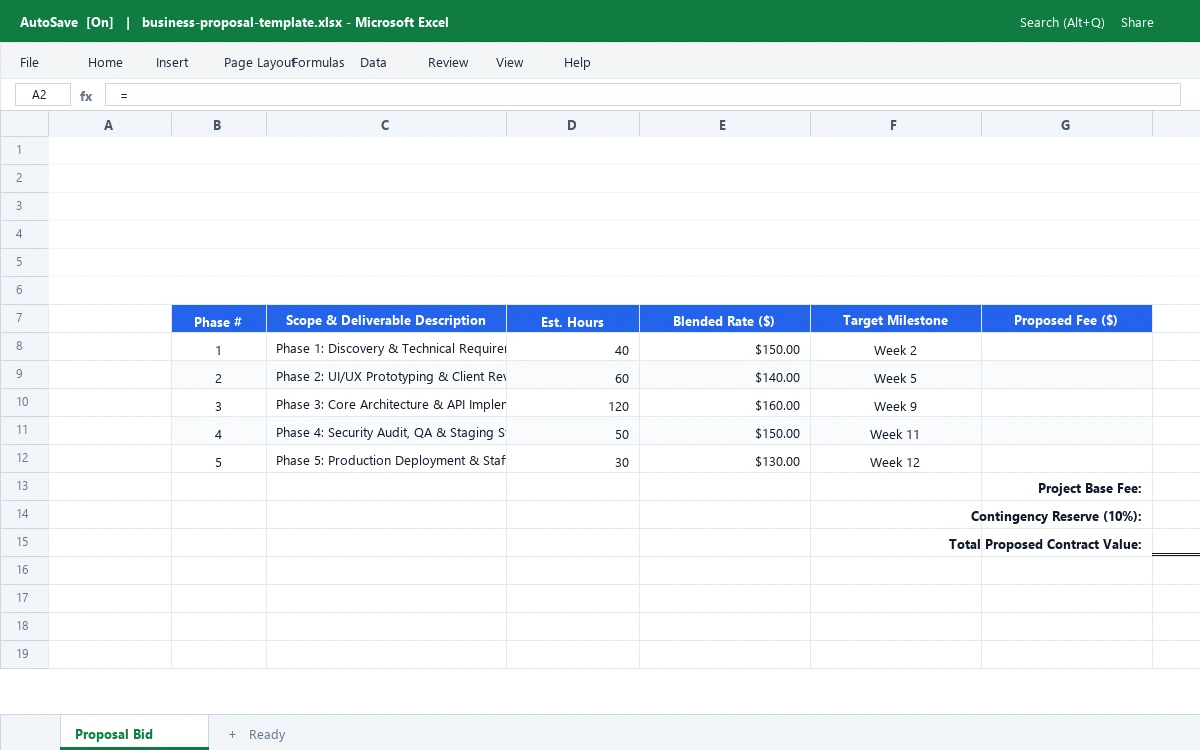Open the View ribbon tab
The width and height of the screenshot is (1200, 750).
coord(509,62)
